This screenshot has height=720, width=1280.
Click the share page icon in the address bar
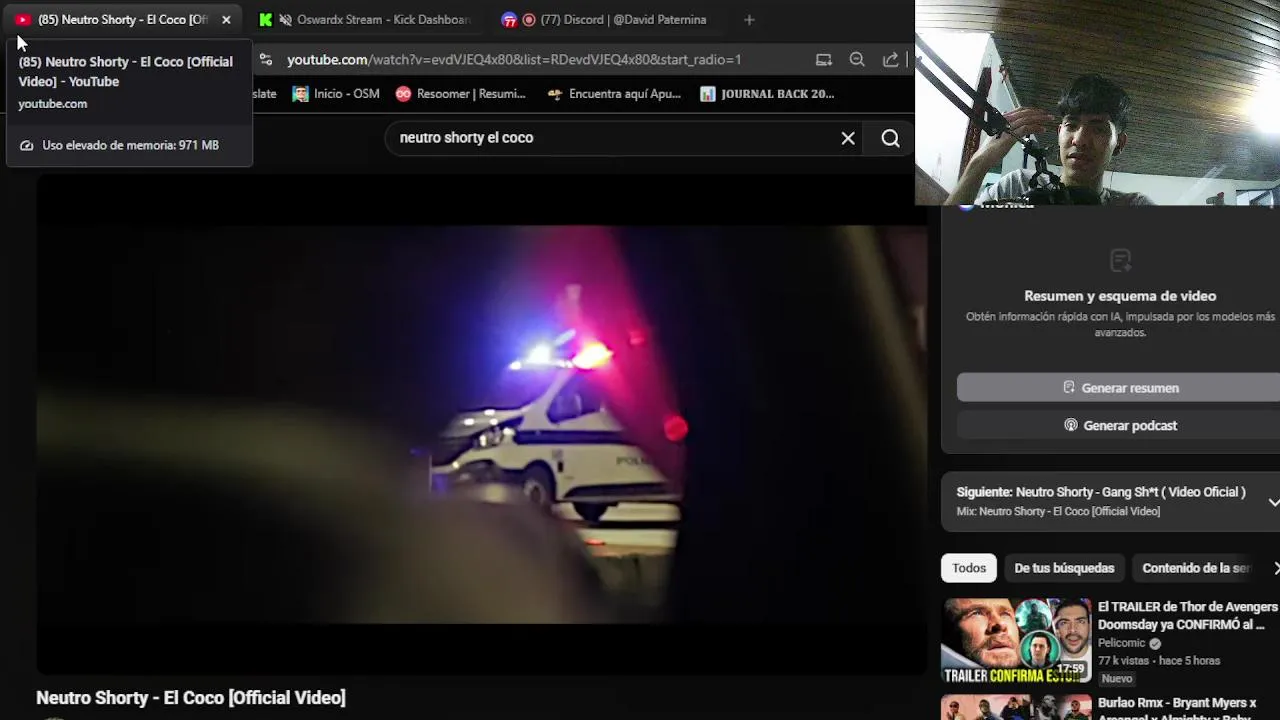pos(890,60)
